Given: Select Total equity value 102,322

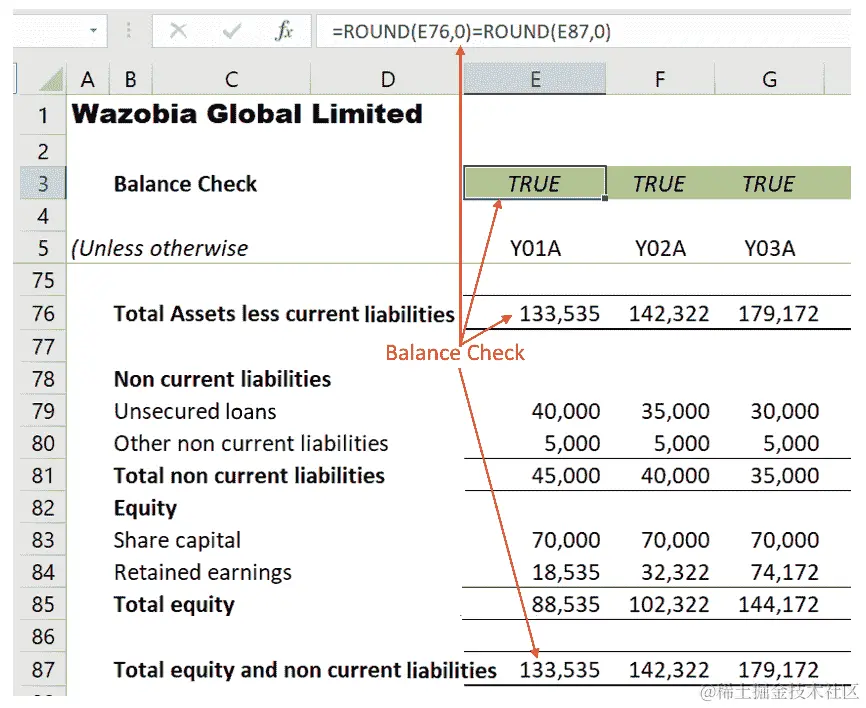Looking at the screenshot, I should tap(669, 605).
